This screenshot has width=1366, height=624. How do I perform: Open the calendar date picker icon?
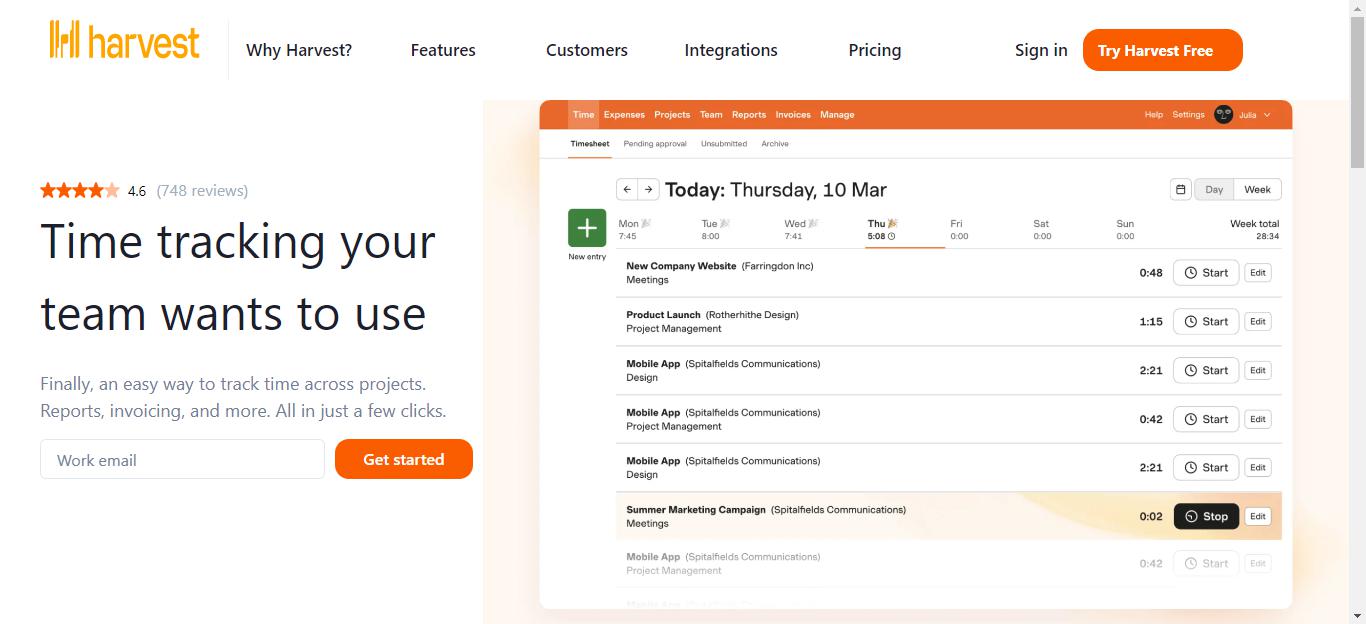[x=1181, y=190]
